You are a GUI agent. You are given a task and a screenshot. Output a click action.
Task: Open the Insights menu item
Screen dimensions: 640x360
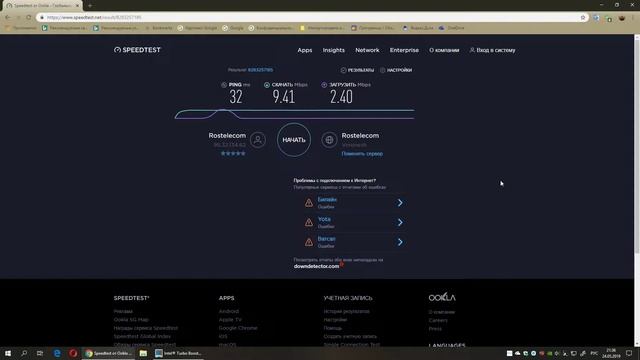click(333, 50)
